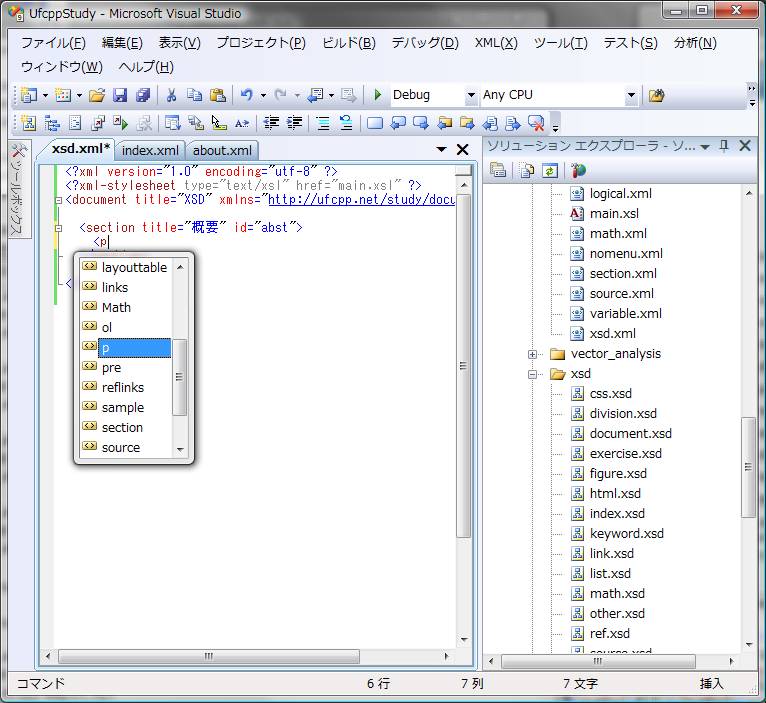The width and height of the screenshot is (766, 703).
Task: Open the Any CPU platform dropdown
Action: coord(631,95)
